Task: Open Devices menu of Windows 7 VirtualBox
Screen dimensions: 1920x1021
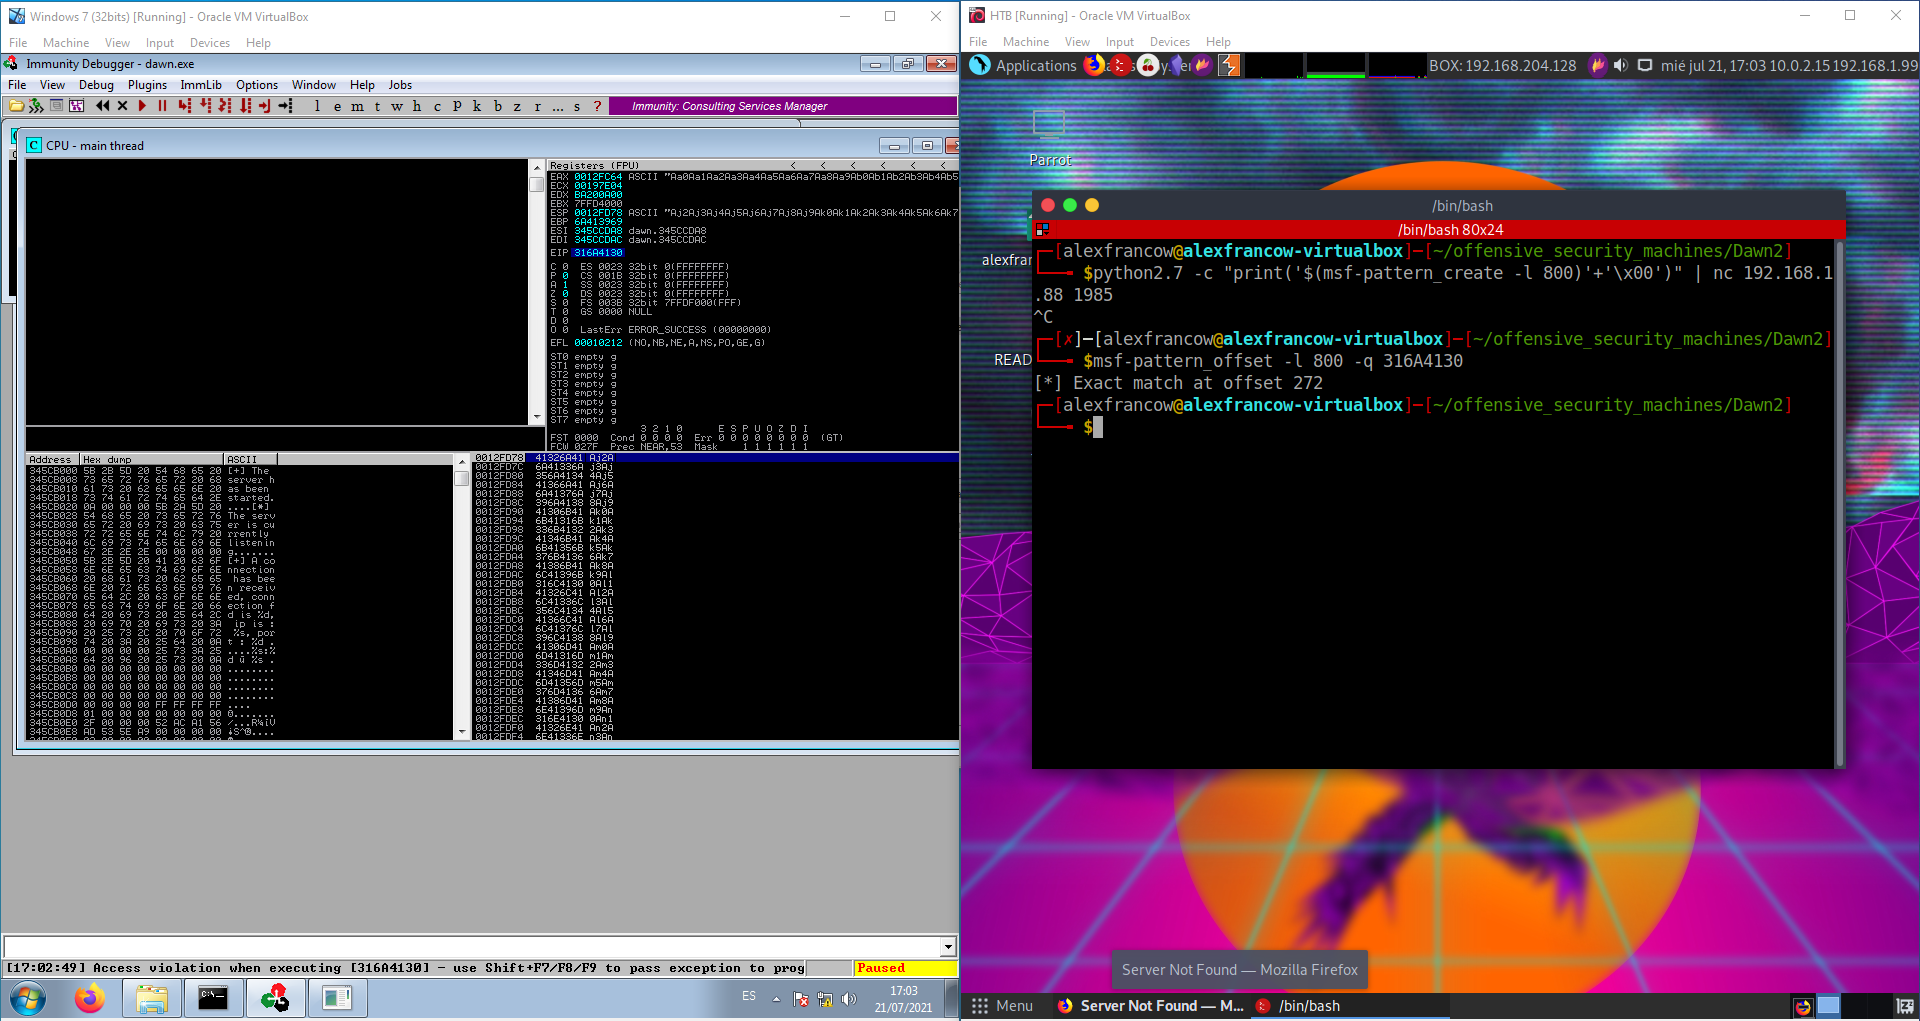Action: (210, 43)
